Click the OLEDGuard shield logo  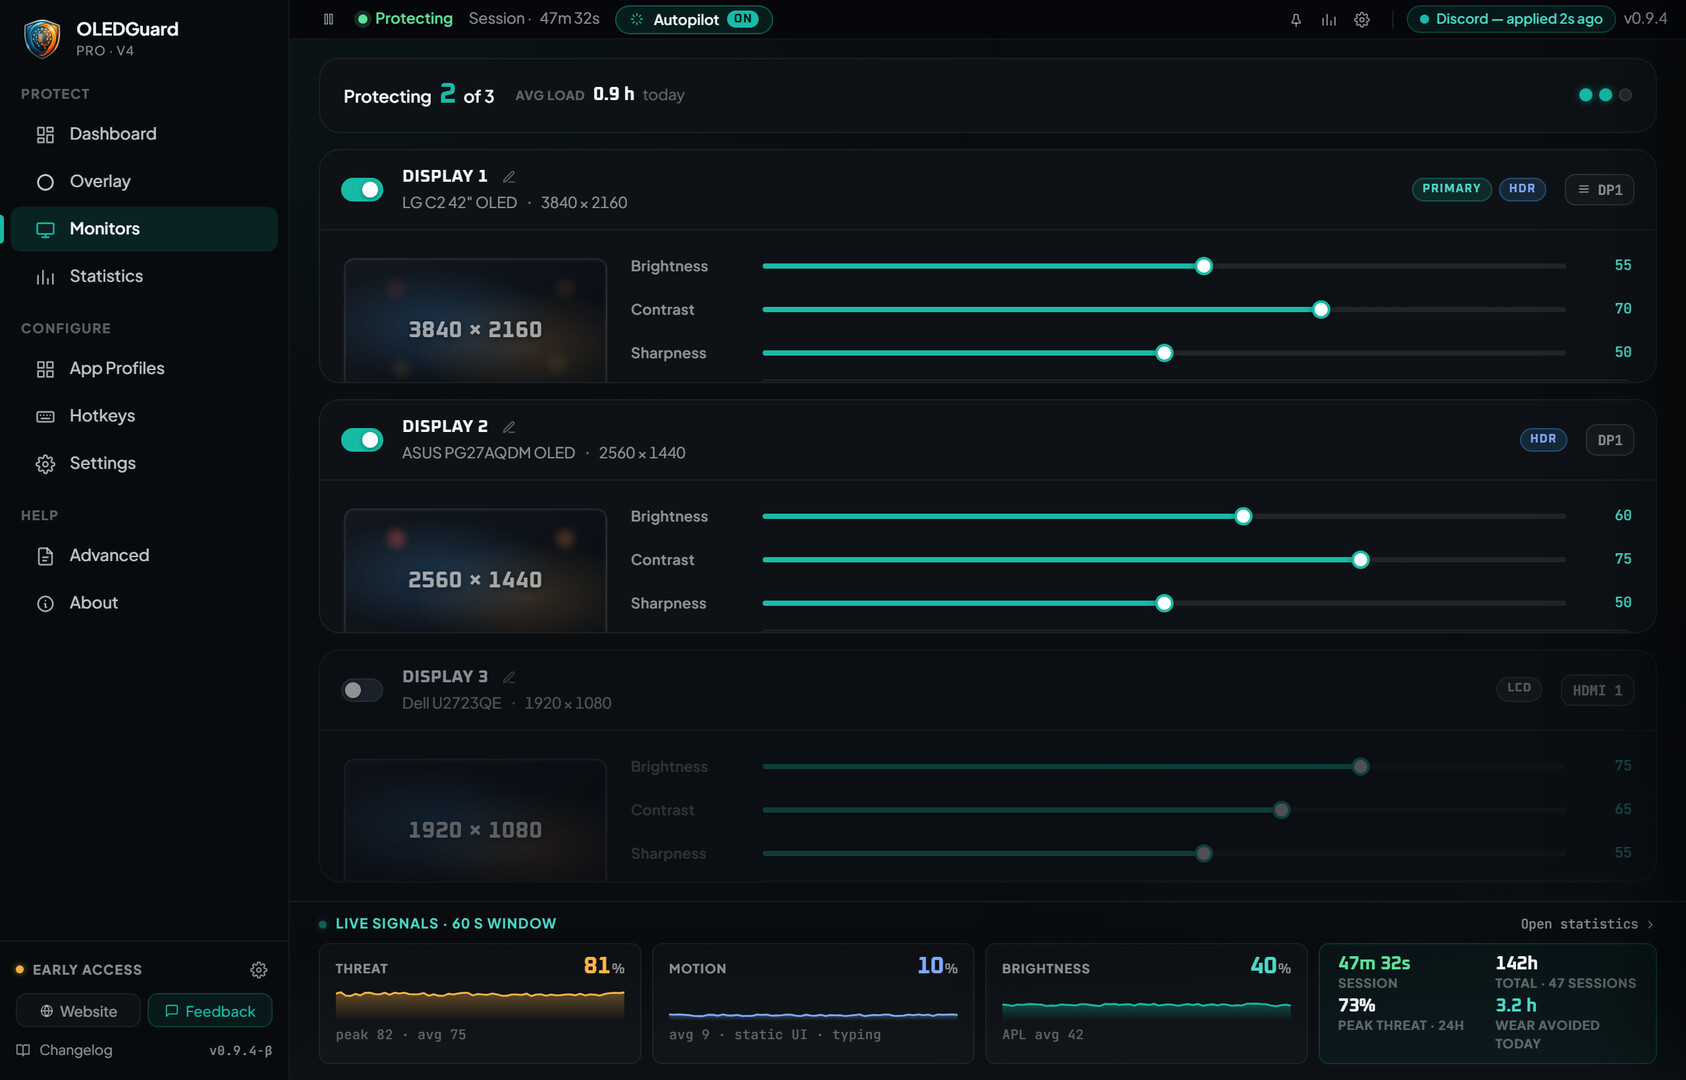click(x=42, y=38)
